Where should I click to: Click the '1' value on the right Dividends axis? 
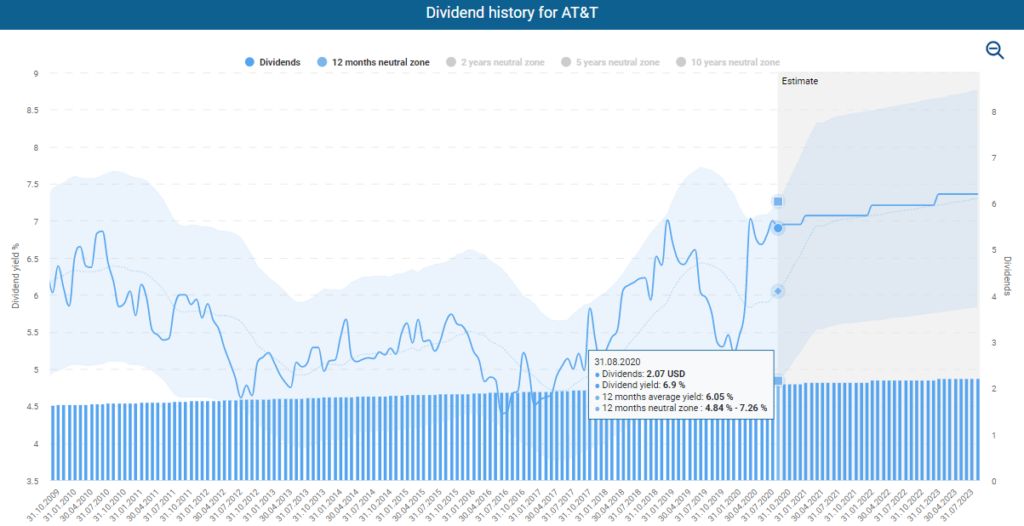coord(994,435)
